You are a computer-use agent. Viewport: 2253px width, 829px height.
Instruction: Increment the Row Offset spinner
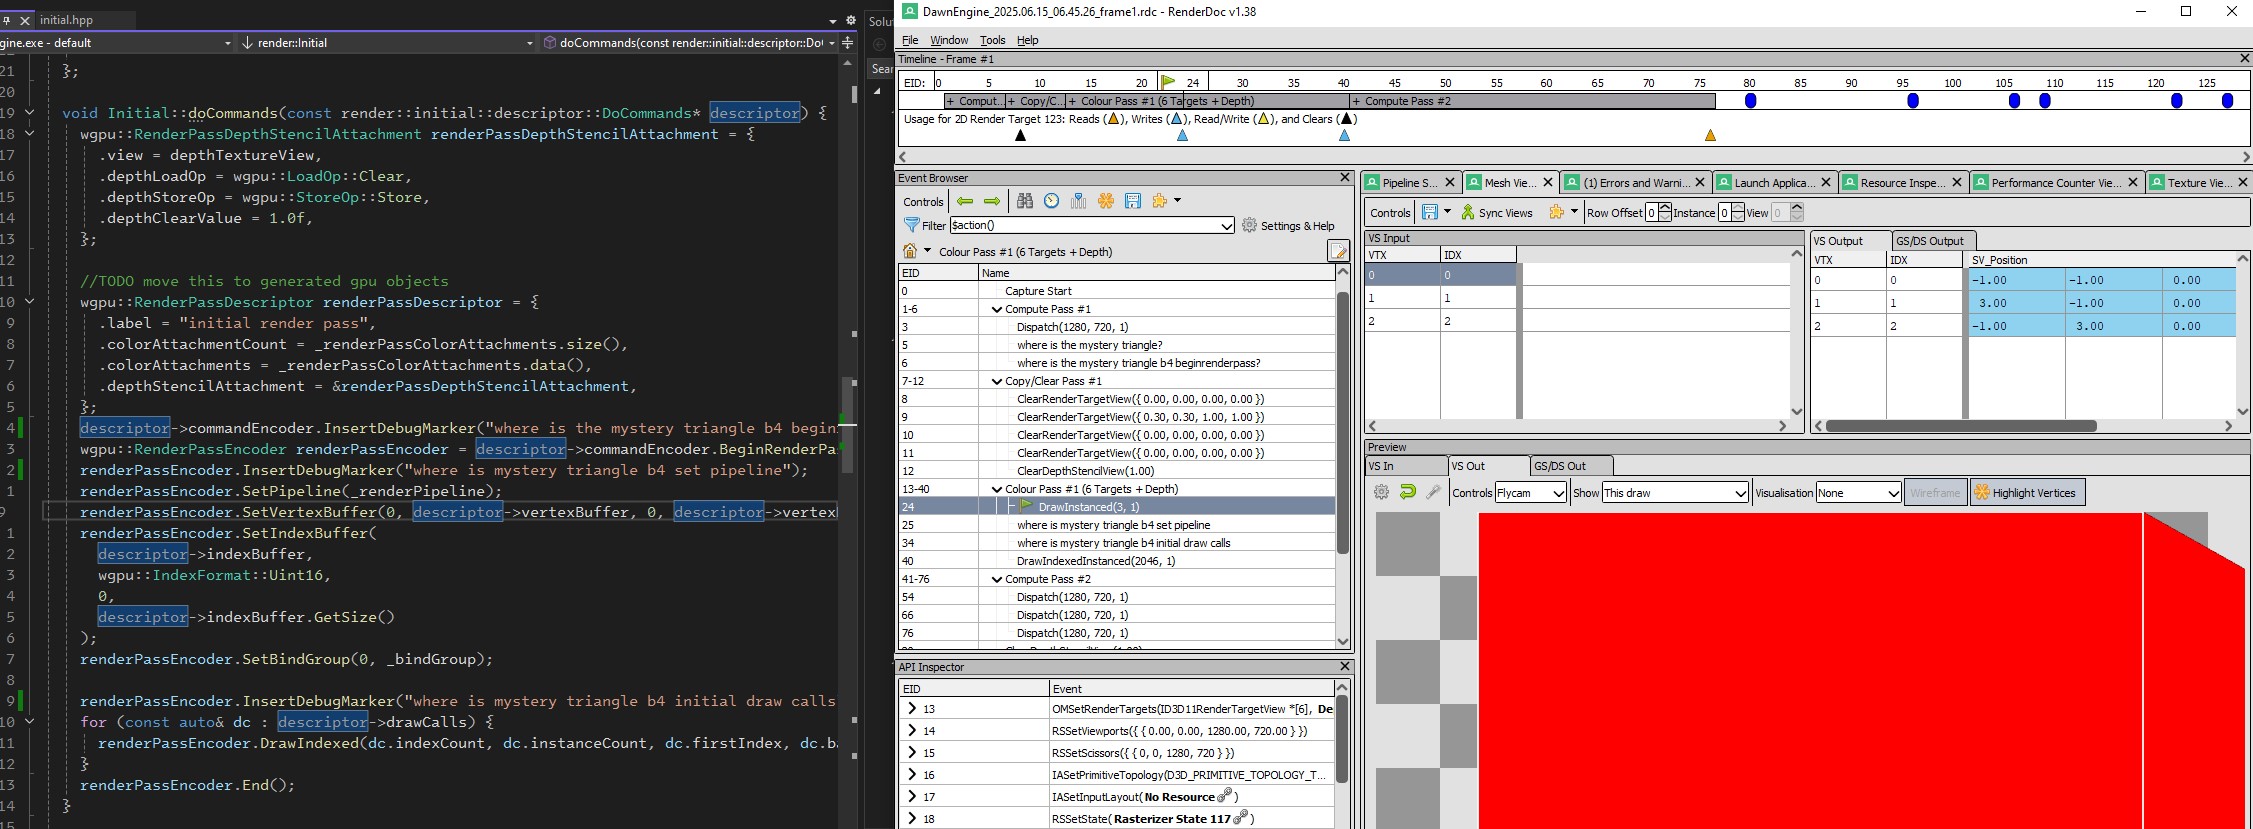tap(1665, 207)
